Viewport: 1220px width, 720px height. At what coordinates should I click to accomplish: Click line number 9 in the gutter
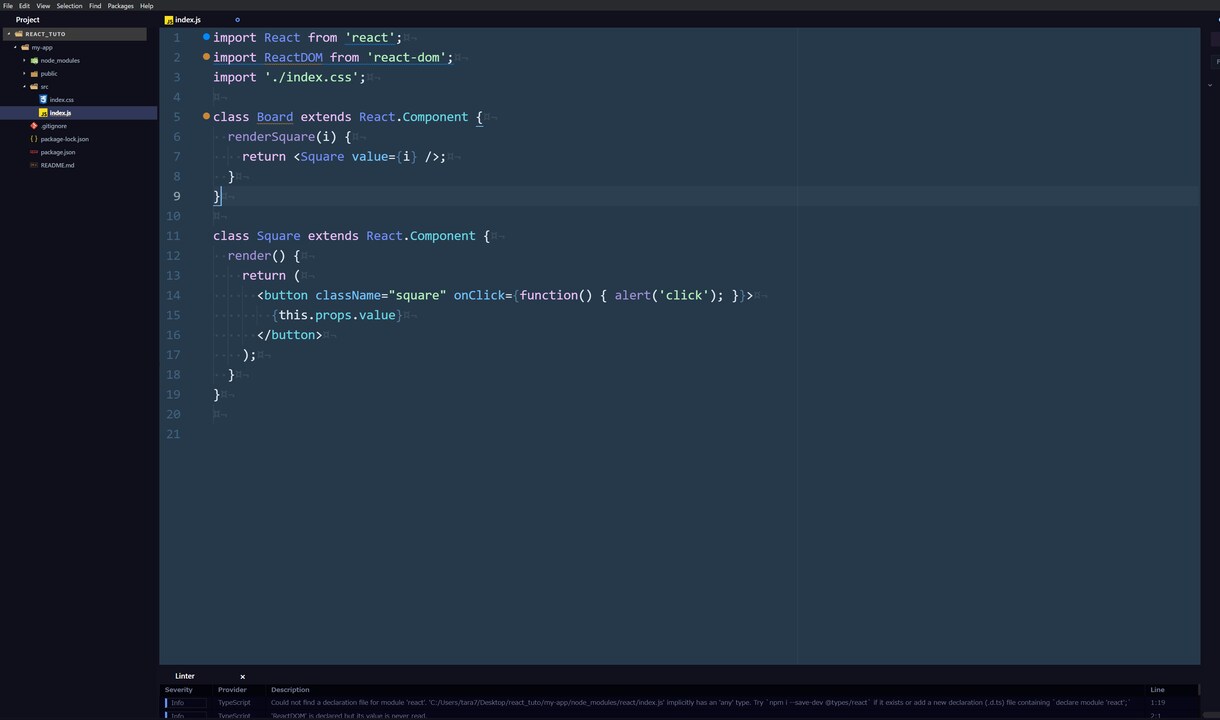coord(177,196)
